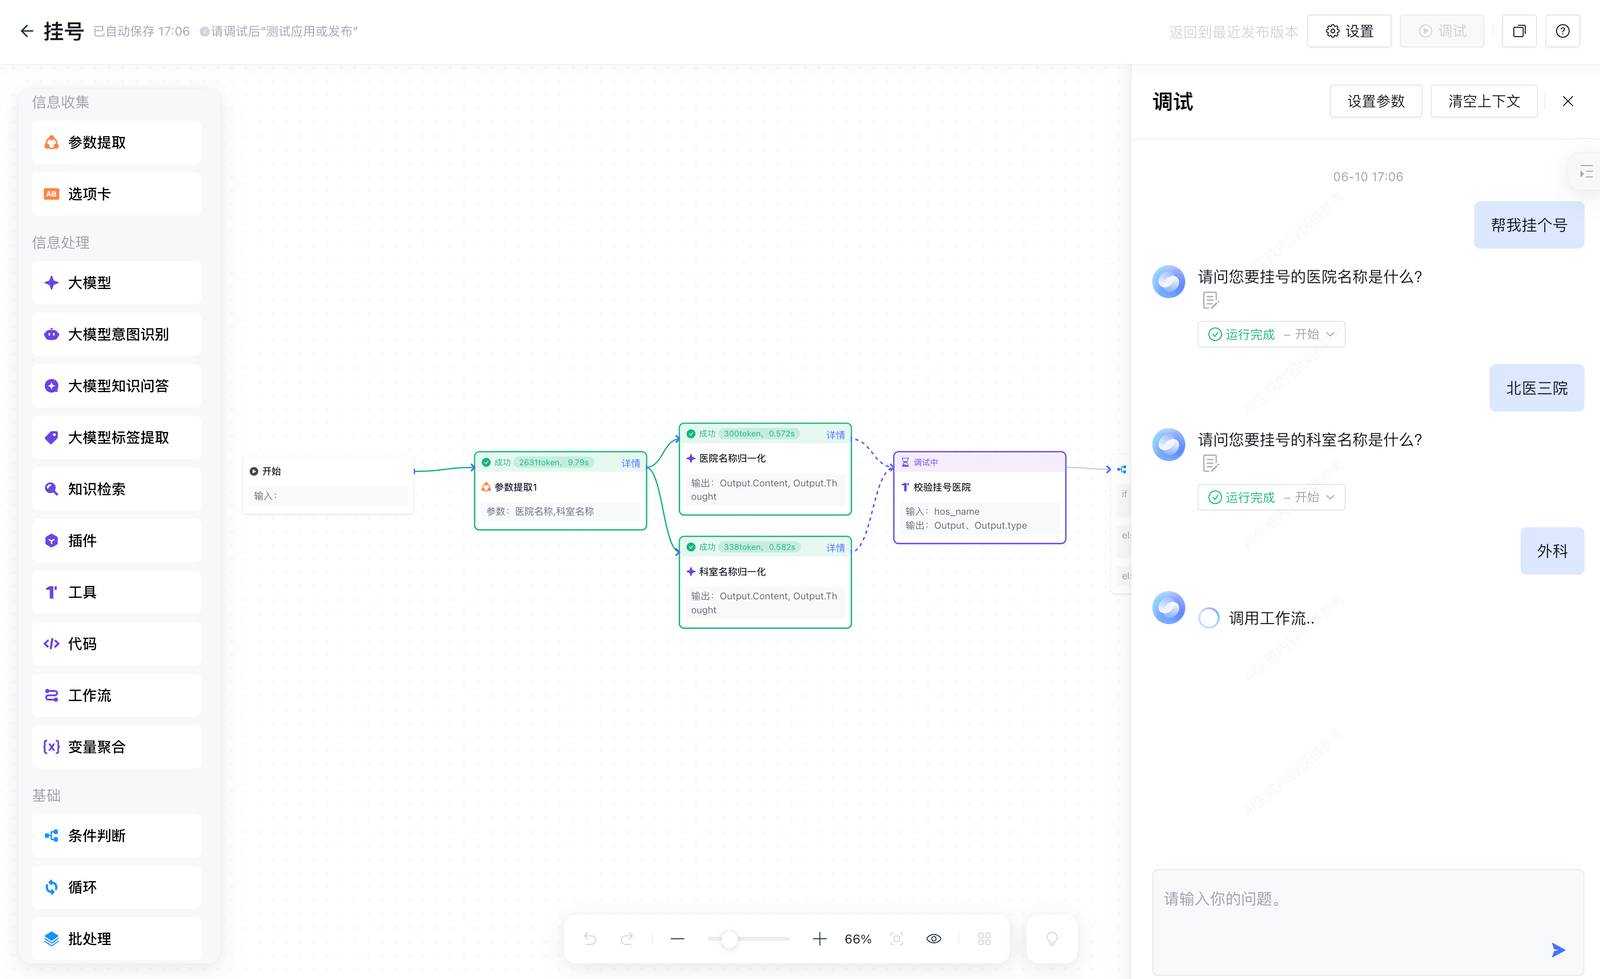Click the 清空上下文 button
The width and height of the screenshot is (1600, 979).
point(1483,101)
